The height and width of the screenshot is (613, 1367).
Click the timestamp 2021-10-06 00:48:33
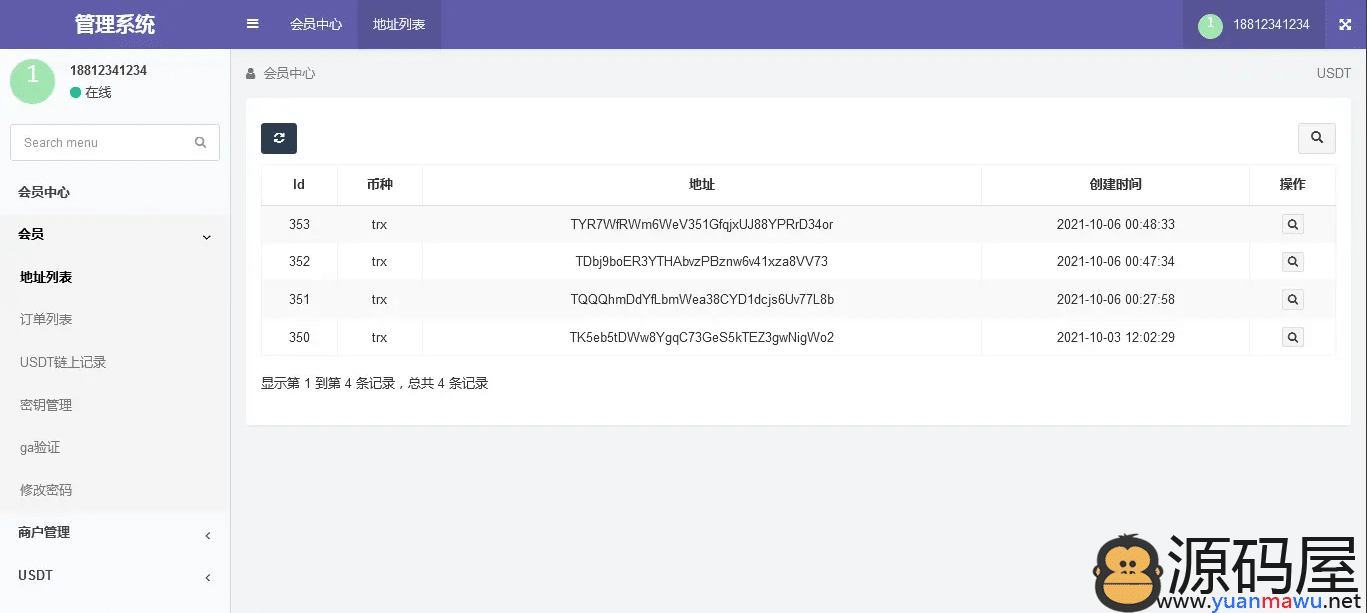pos(1116,225)
